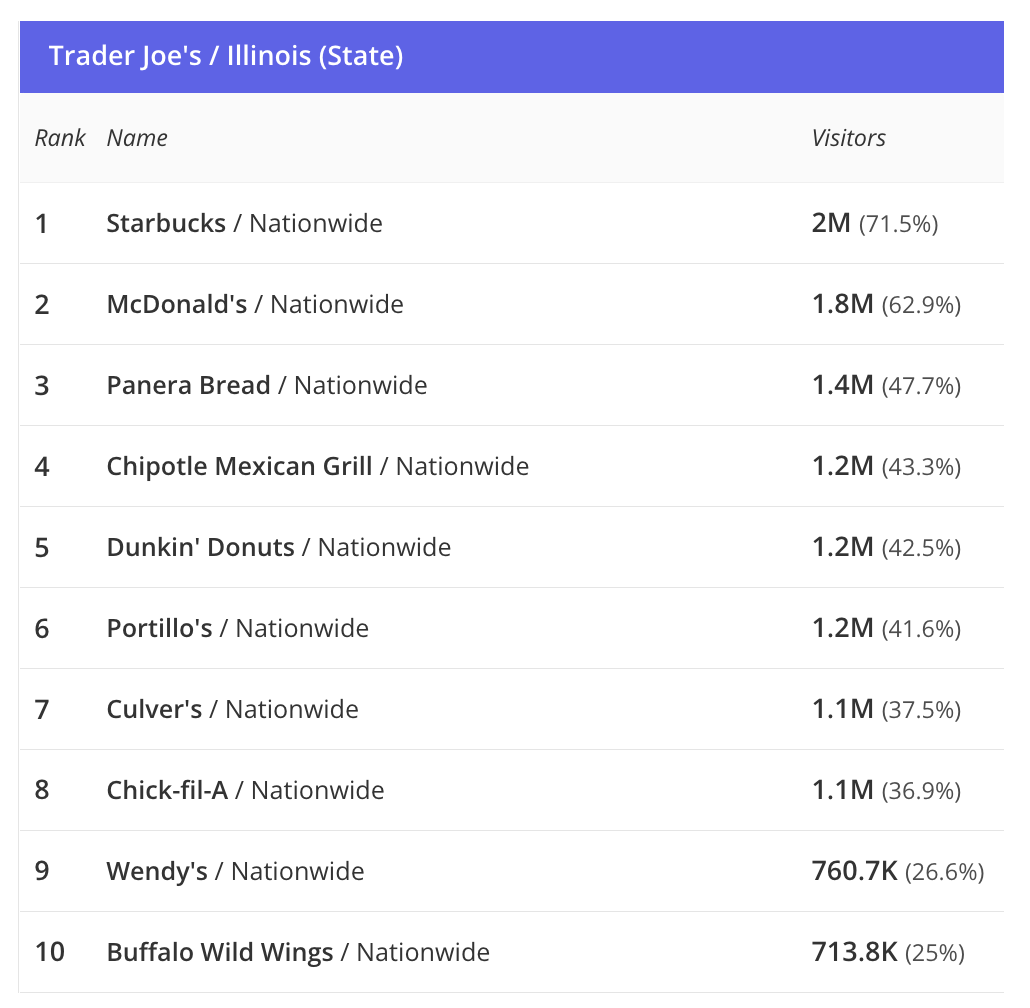This screenshot has width=1030, height=1008.
Task: Open the McDonald's / Nationwide entry
Action: point(255,304)
